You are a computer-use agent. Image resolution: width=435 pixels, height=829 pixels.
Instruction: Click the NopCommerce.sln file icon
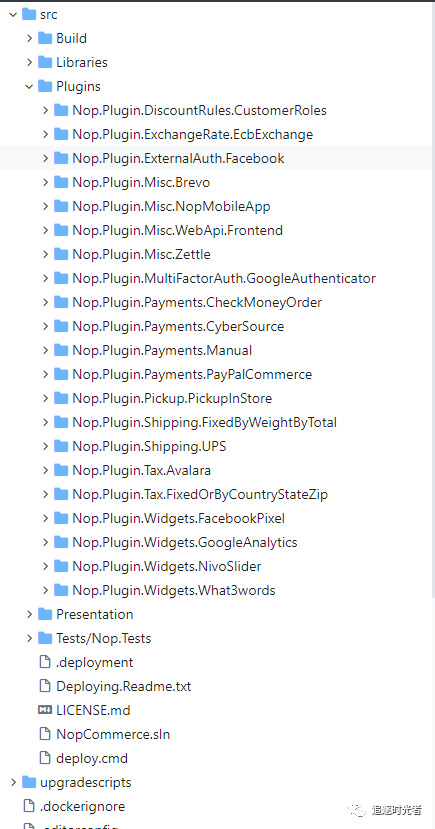click(45, 734)
